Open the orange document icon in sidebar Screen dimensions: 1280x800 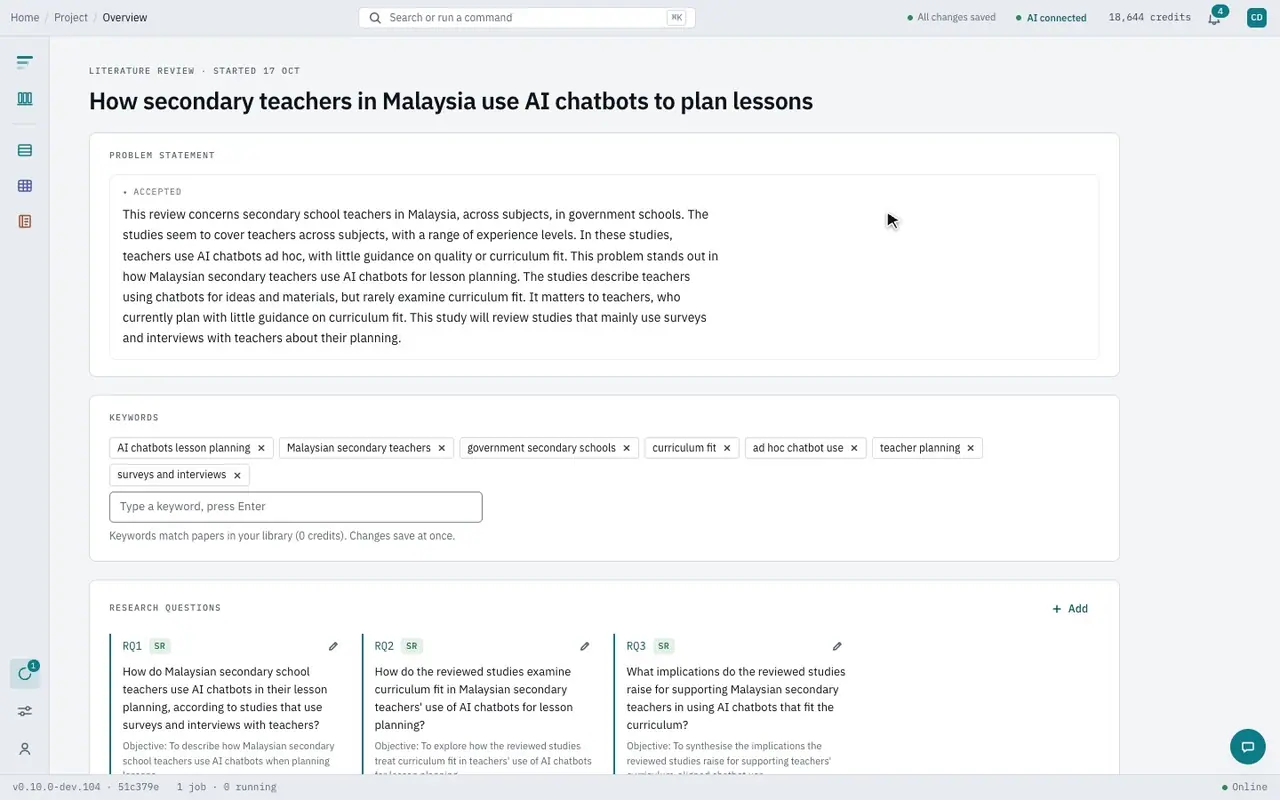click(x=25, y=221)
